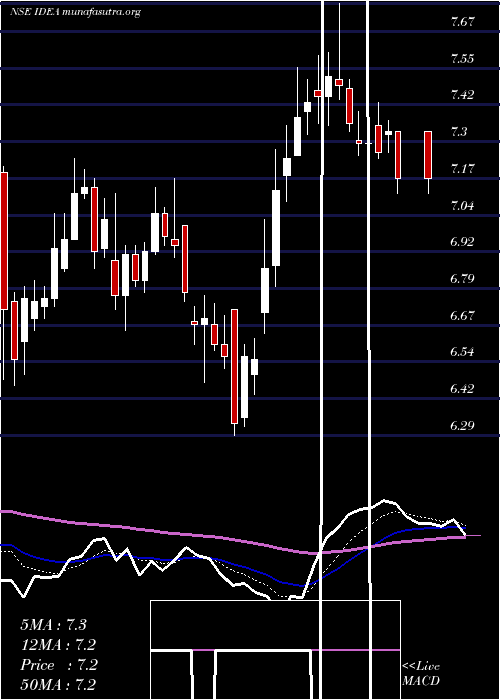500x700 pixels.
Task: Select the 7.17 price axis label
Action: 462,169
